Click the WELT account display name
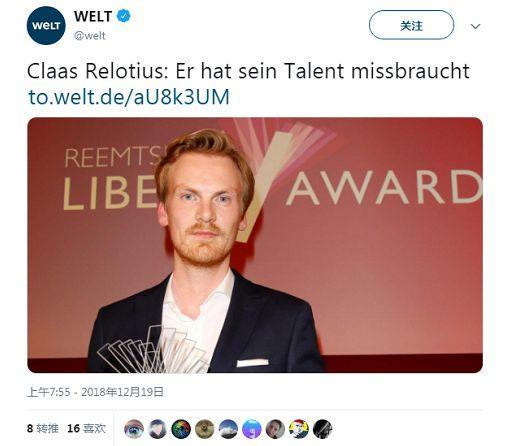509x446 pixels. pos(93,16)
